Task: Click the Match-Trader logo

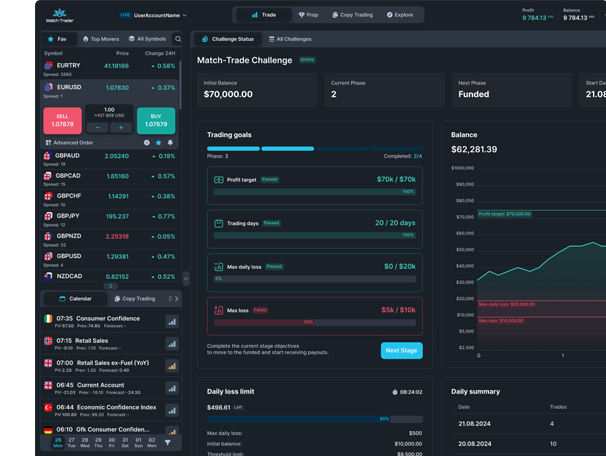Action: click(59, 15)
